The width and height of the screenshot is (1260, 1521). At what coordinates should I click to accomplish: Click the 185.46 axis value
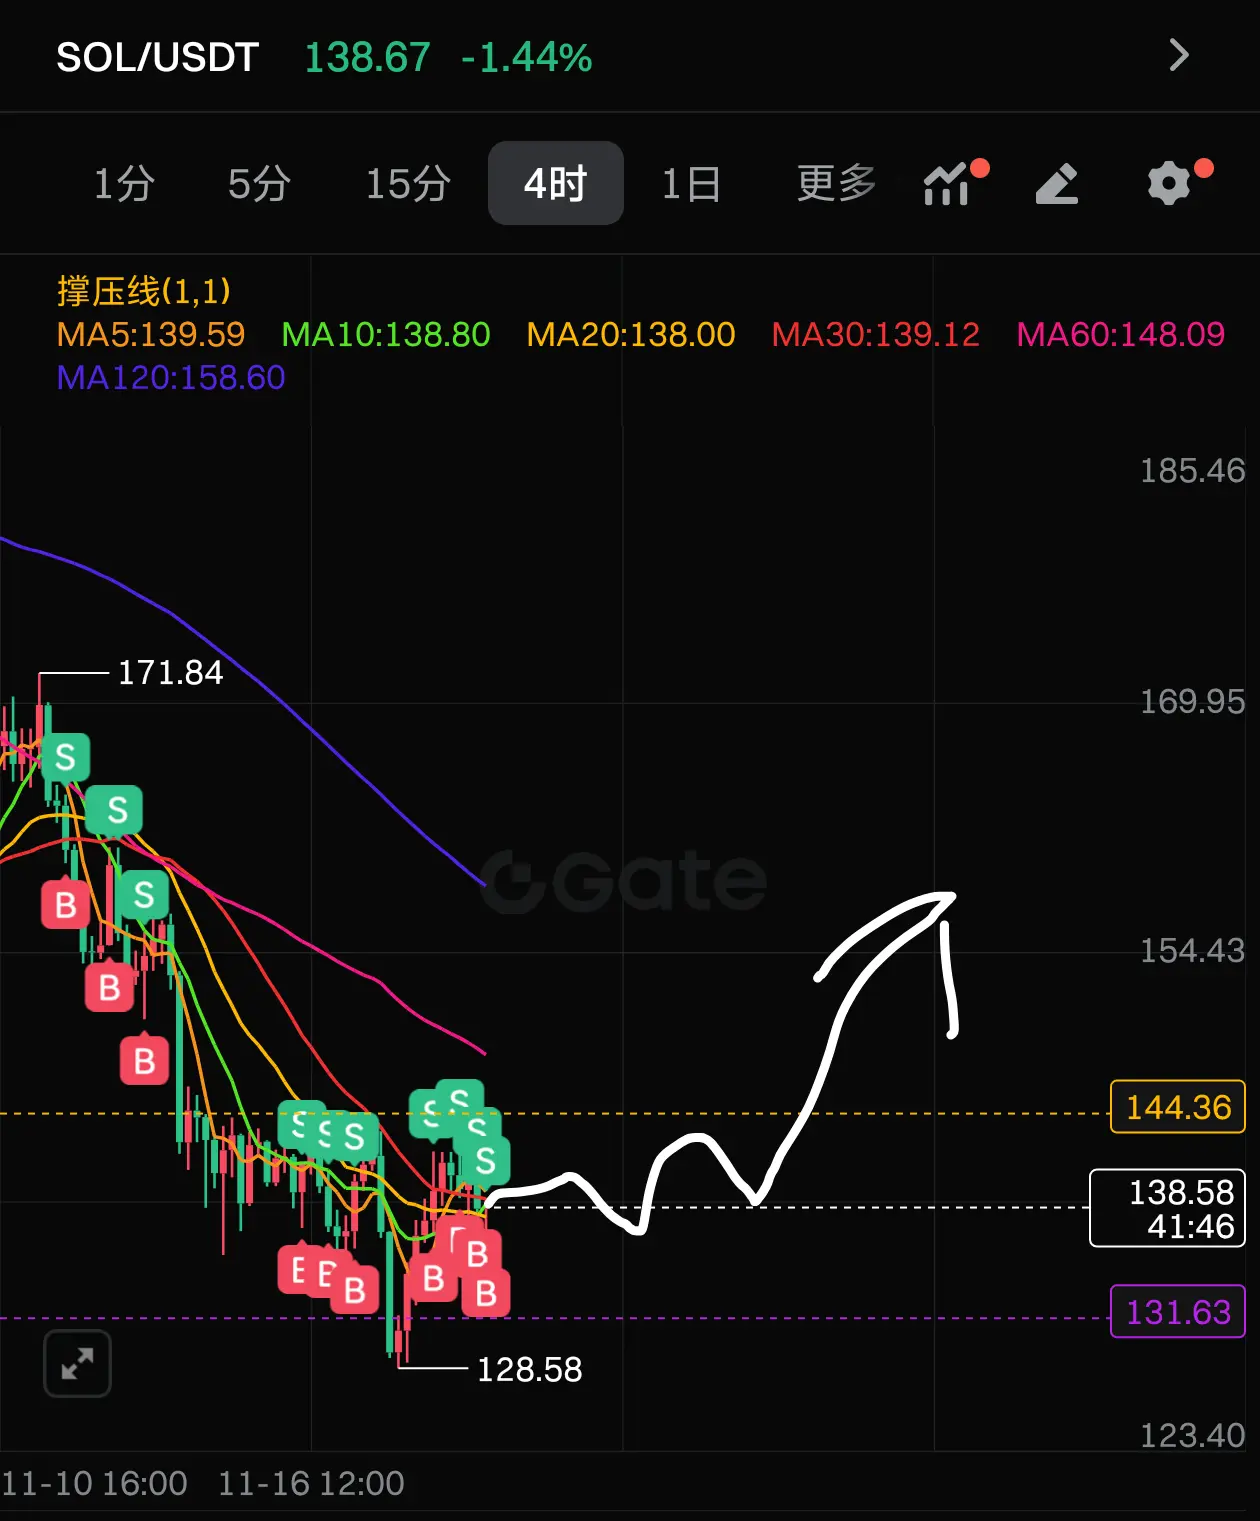[x=1192, y=470]
